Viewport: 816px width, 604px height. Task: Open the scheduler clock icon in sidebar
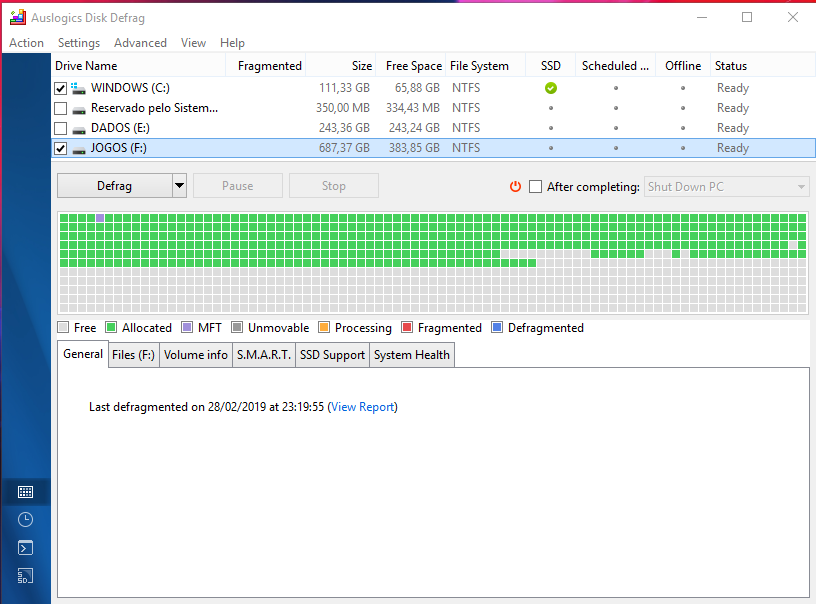(x=25, y=520)
